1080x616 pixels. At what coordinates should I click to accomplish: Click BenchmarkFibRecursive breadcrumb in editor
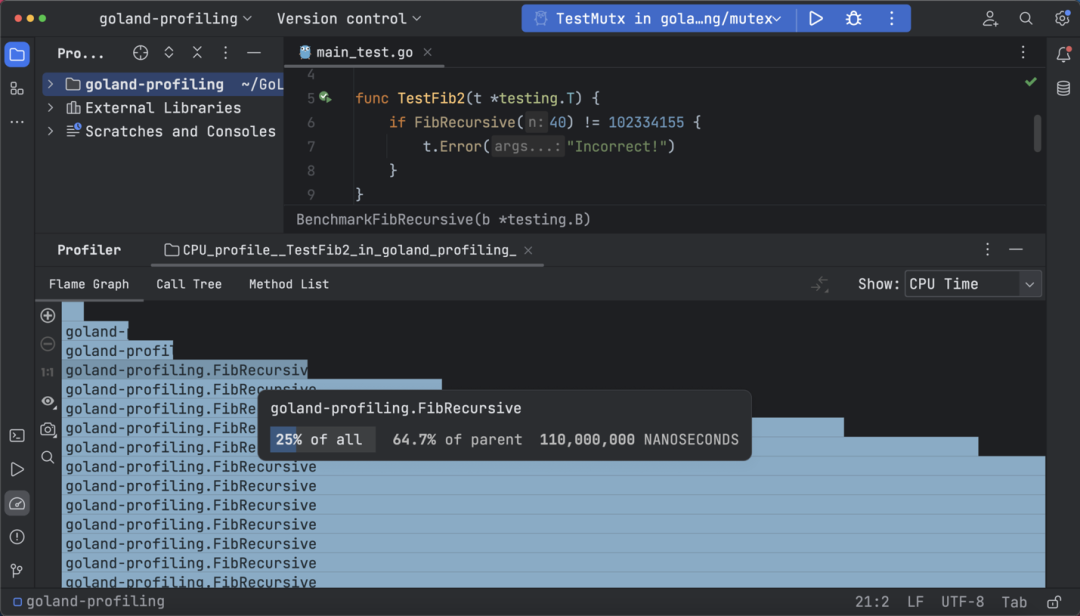[x=444, y=220]
